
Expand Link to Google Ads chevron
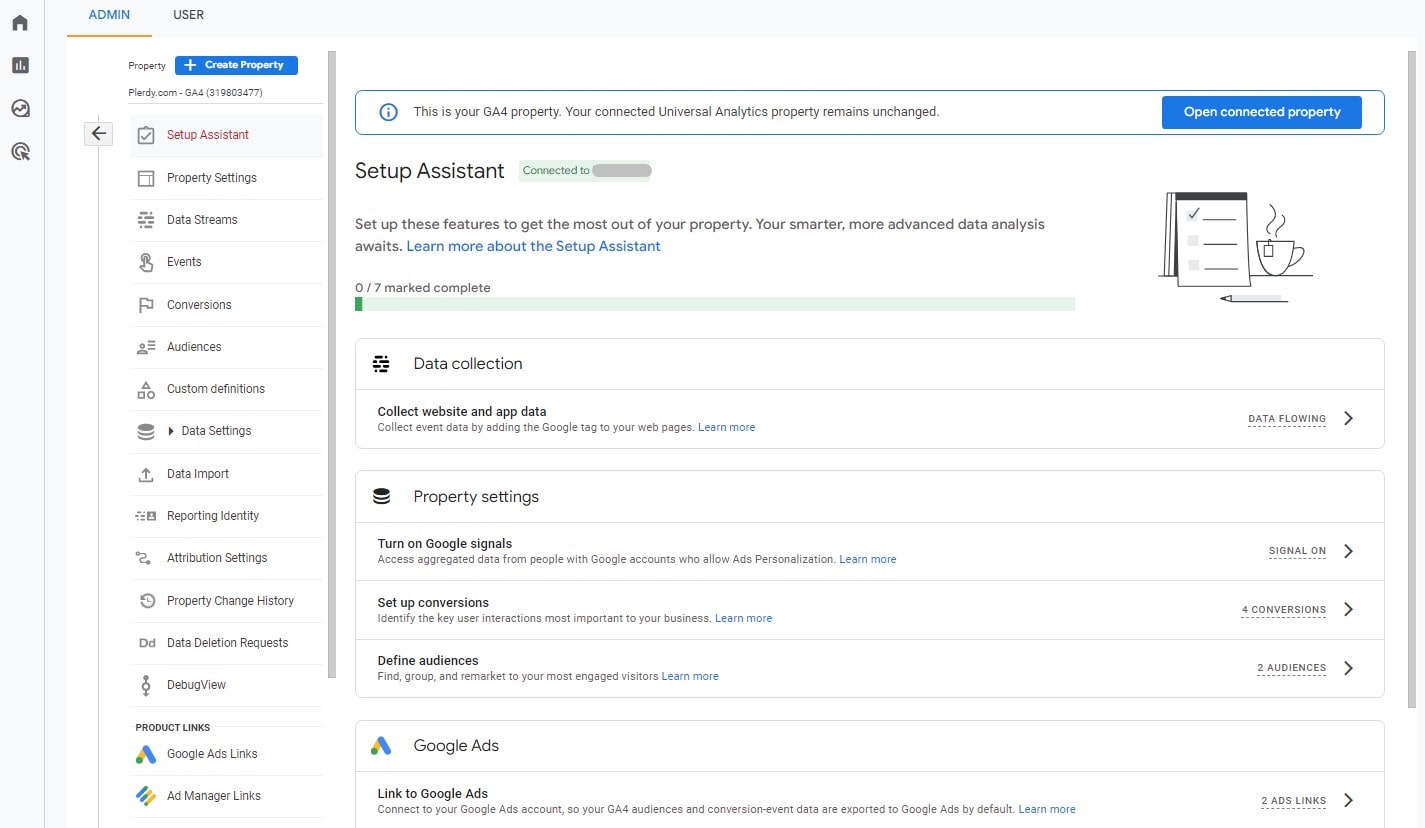pos(1348,800)
